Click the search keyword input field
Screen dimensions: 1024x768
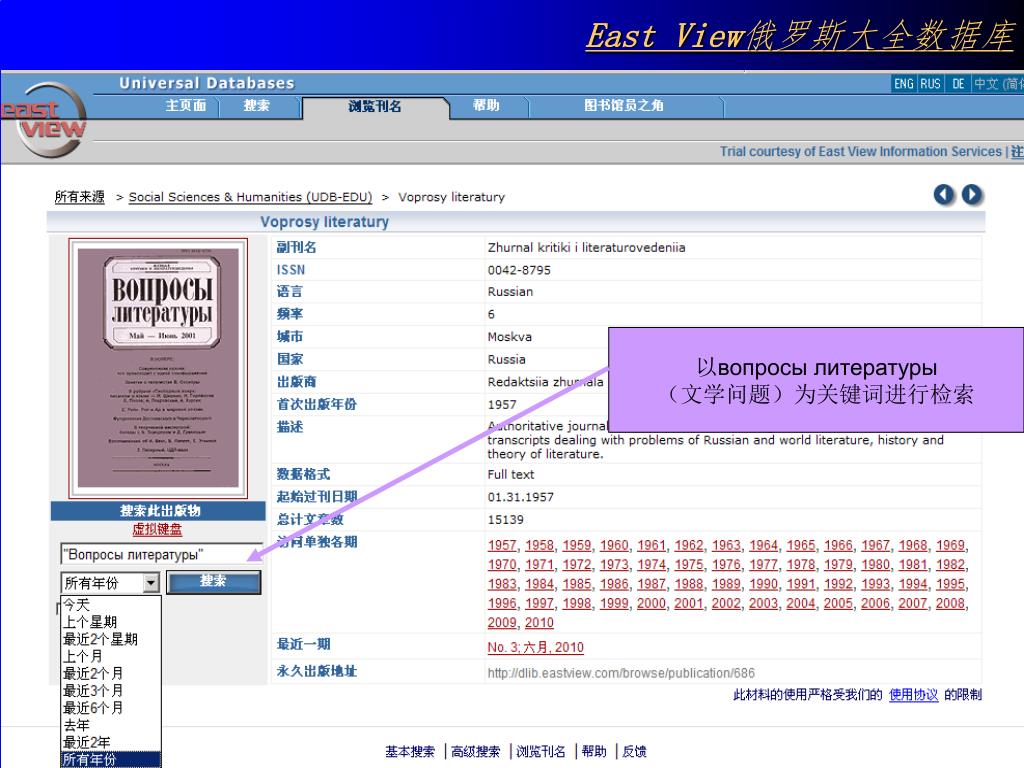tap(161, 554)
